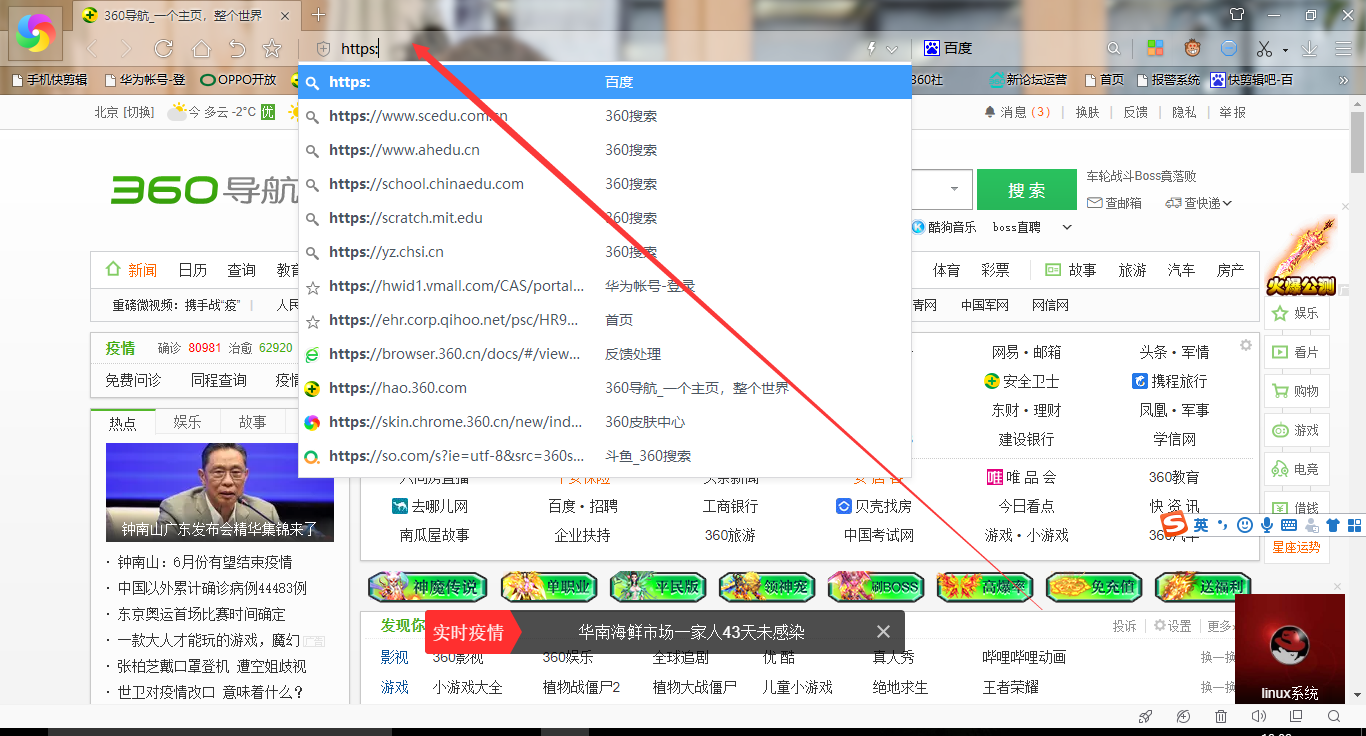Open the downloads arrow icon

pyautogui.click(x=1309, y=48)
